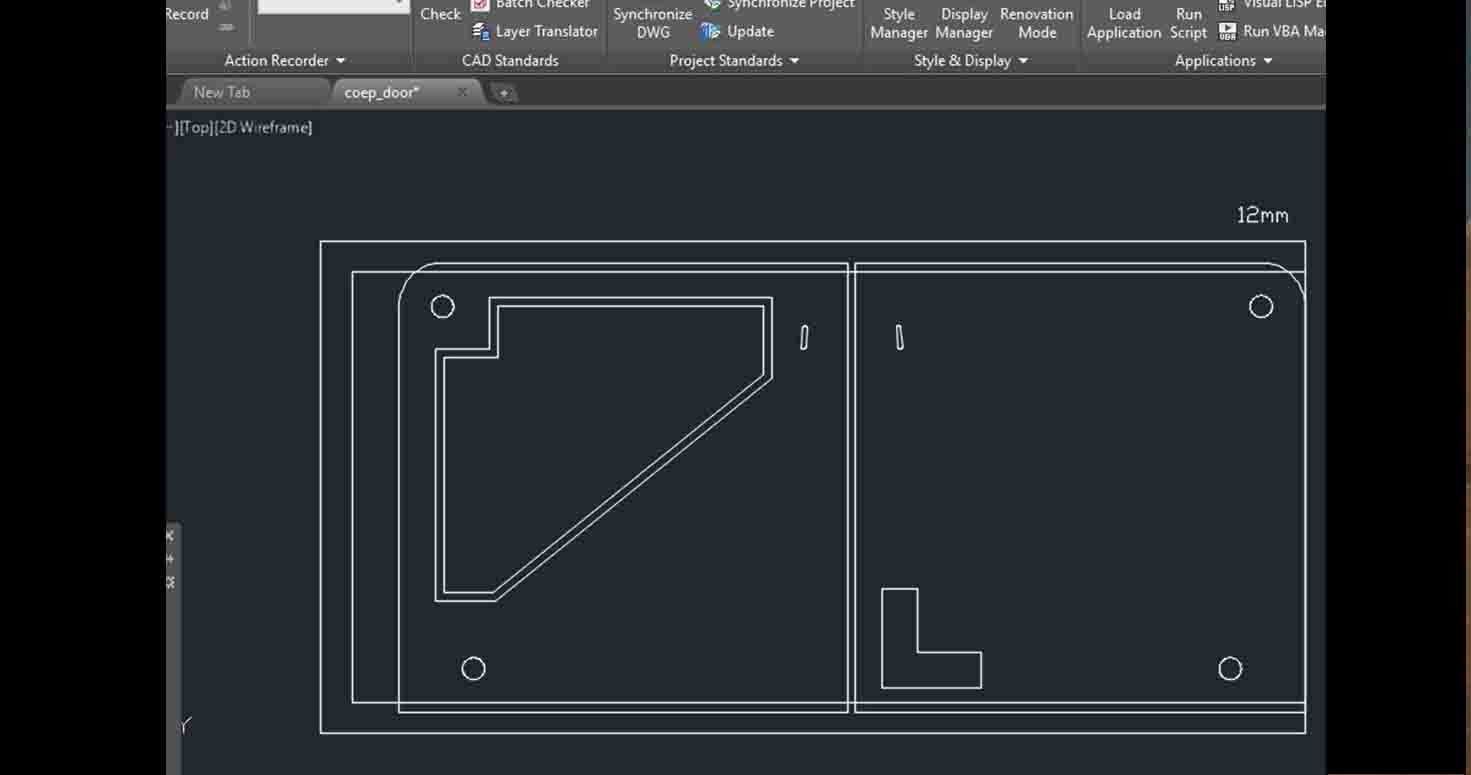This screenshot has width=1471, height=775.
Task: Click the Record button
Action: 188,14
